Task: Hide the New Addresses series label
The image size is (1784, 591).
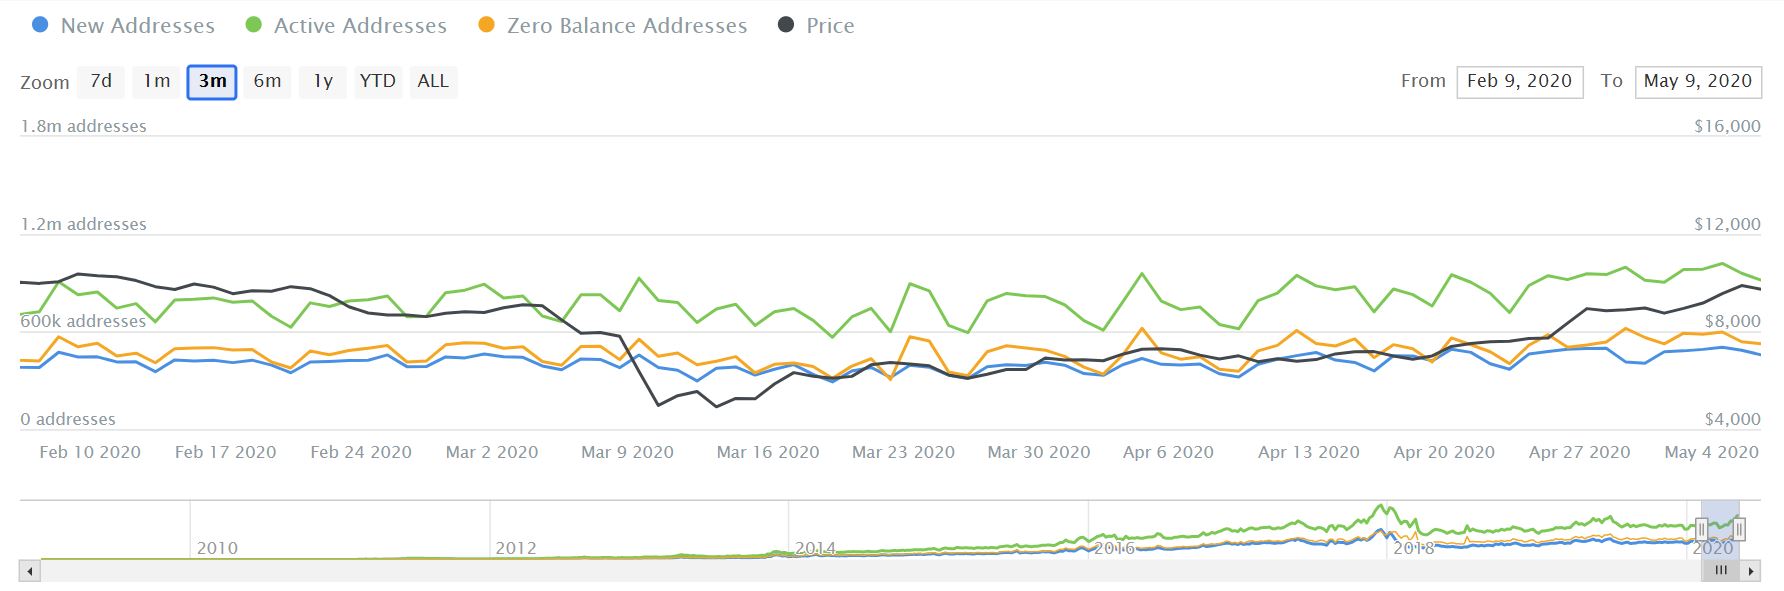Action: pos(138,26)
